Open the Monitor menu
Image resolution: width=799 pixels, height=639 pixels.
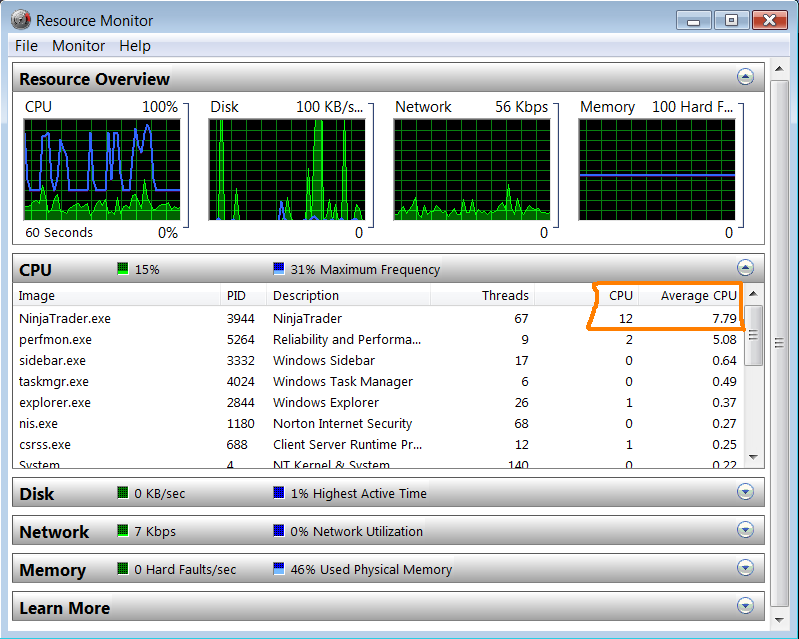pyautogui.click(x=78, y=46)
